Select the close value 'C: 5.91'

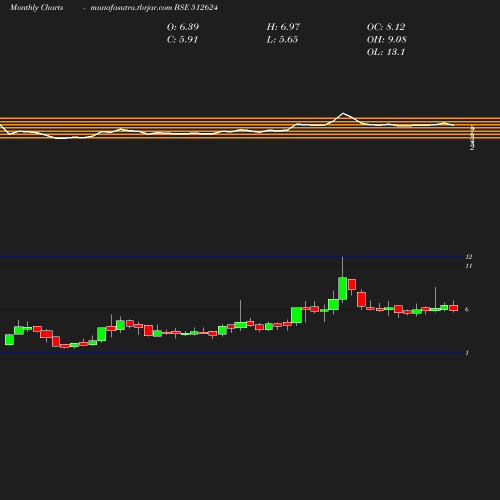click(x=182, y=40)
